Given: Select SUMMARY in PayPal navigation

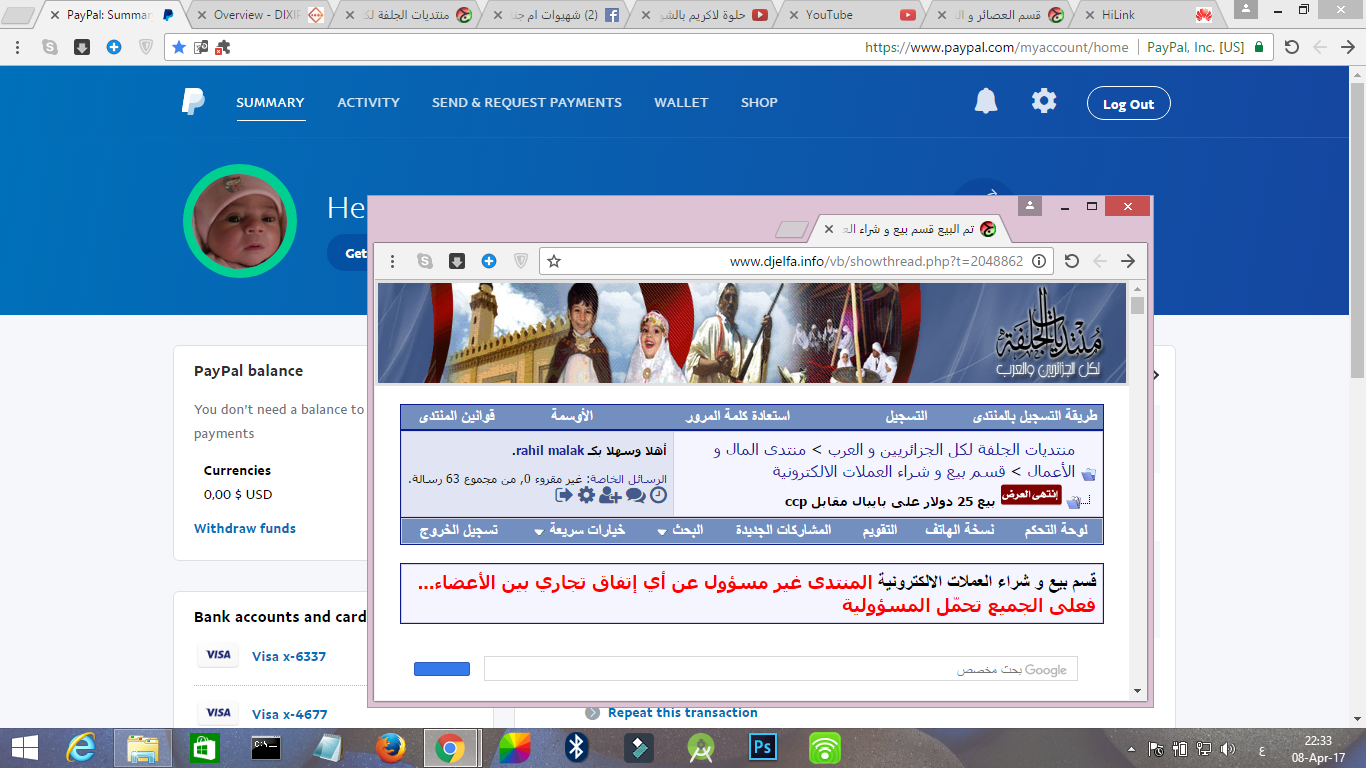Looking at the screenshot, I should pos(270,102).
